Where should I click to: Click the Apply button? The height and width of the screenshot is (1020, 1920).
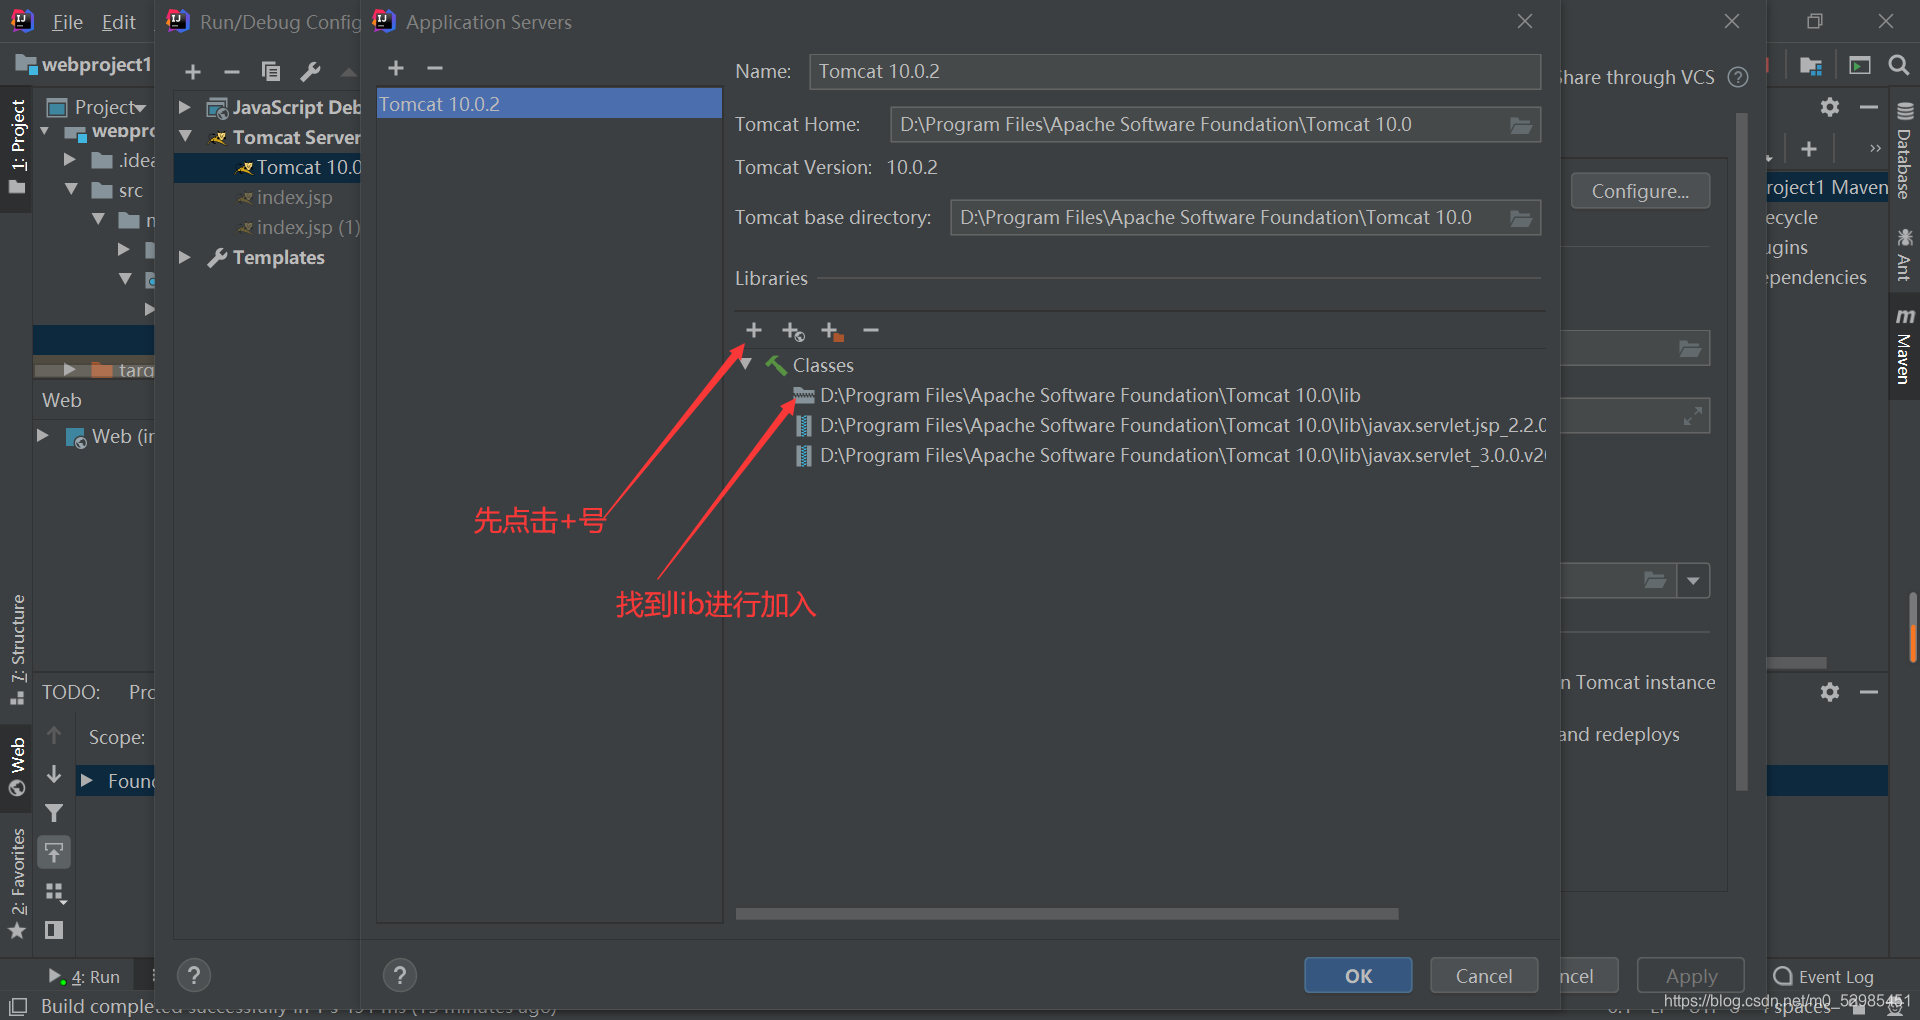pyautogui.click(x=1691, y=976)
